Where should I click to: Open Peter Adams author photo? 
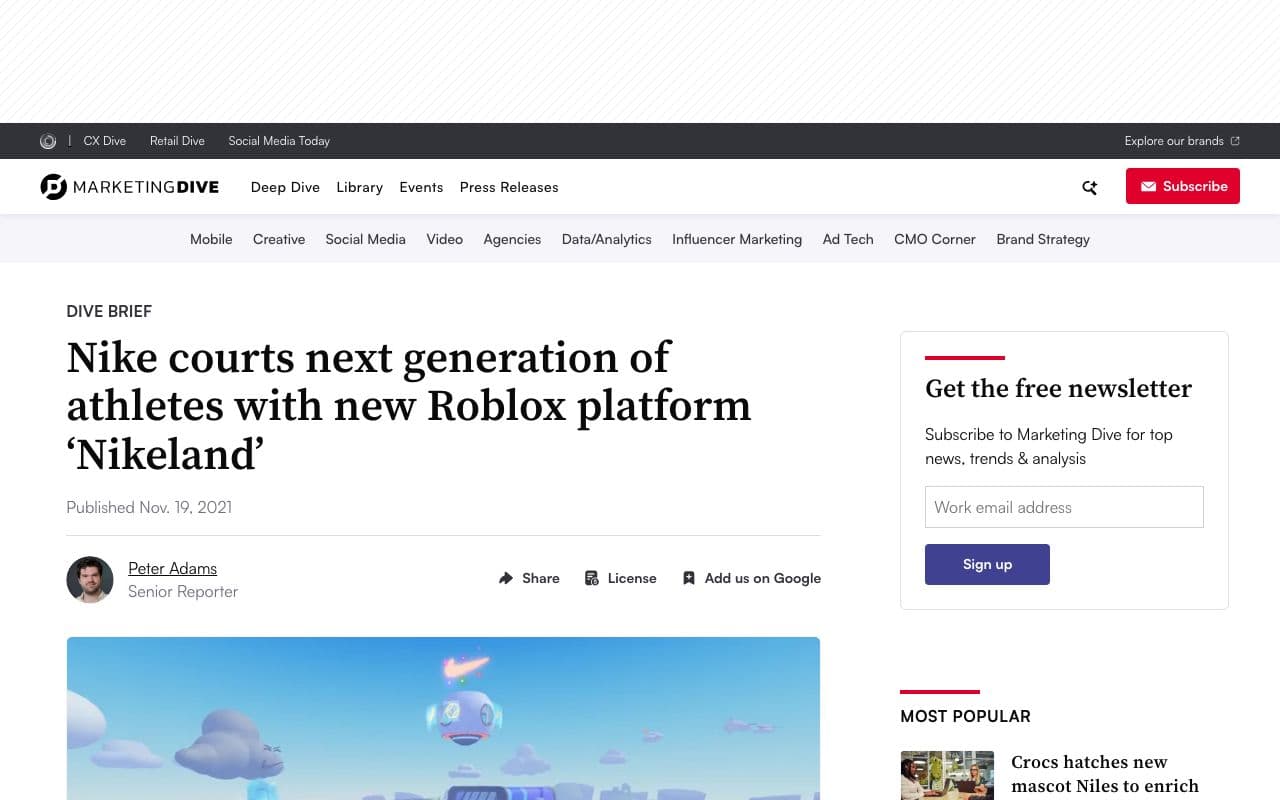pos(90,580)
